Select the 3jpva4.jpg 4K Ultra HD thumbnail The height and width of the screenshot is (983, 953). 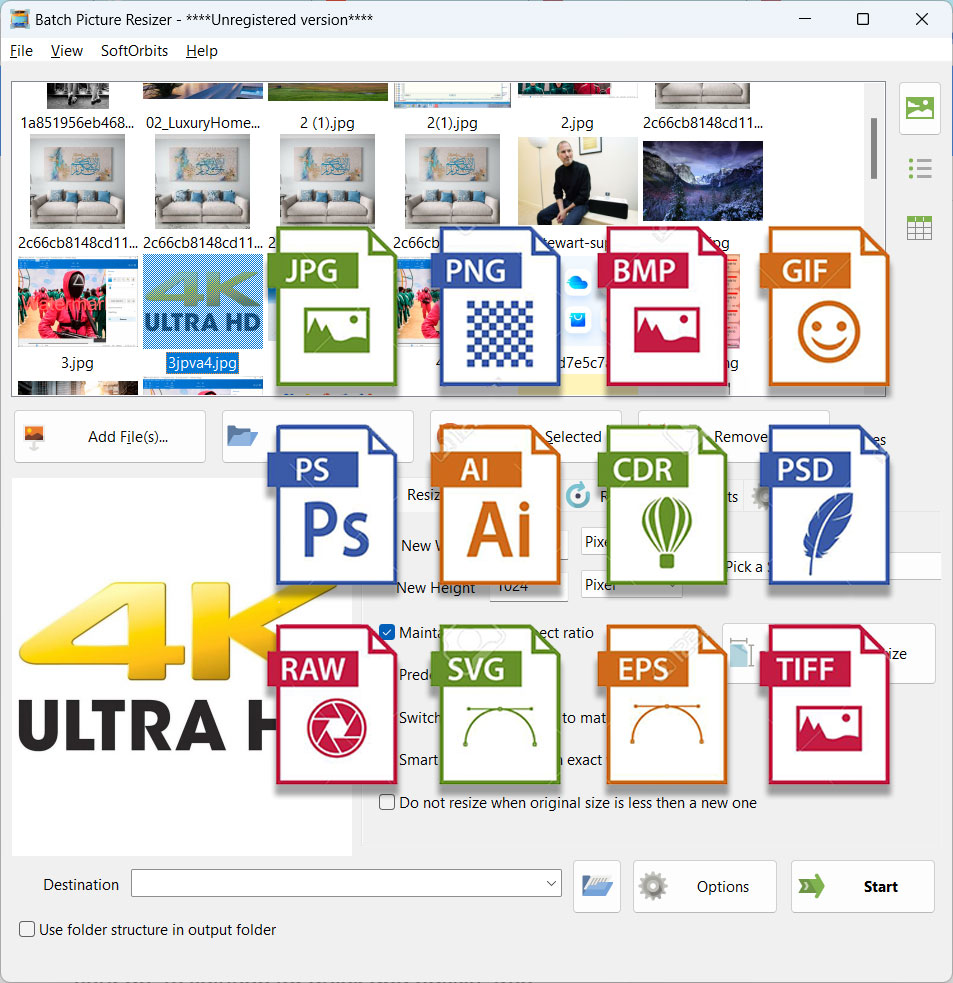coord(203,302)
